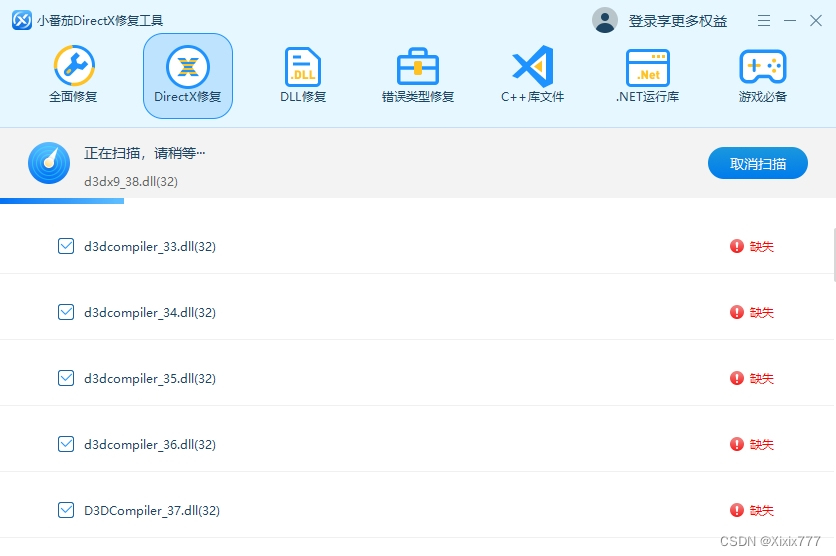
Task: Click 取消扫描 to cancel the scan
Action: point(758,163)
